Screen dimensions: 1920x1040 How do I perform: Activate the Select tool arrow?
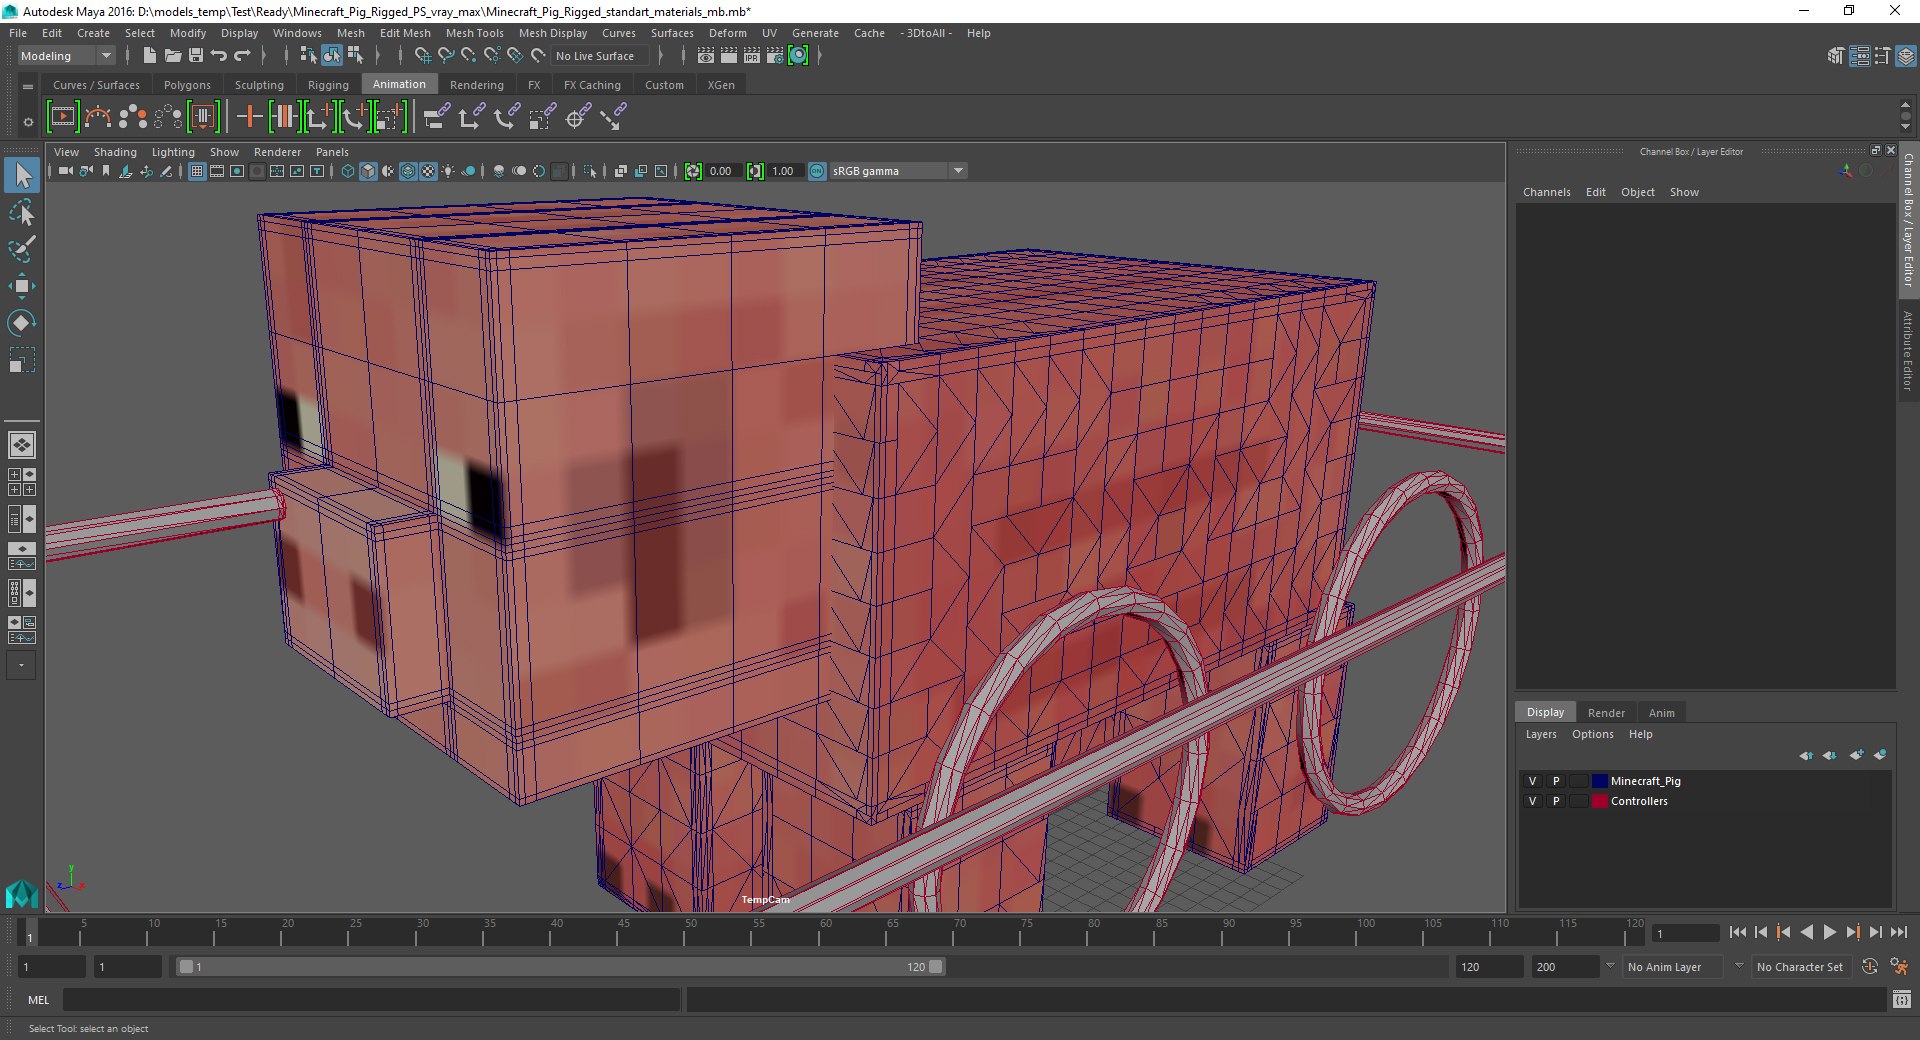22,176
